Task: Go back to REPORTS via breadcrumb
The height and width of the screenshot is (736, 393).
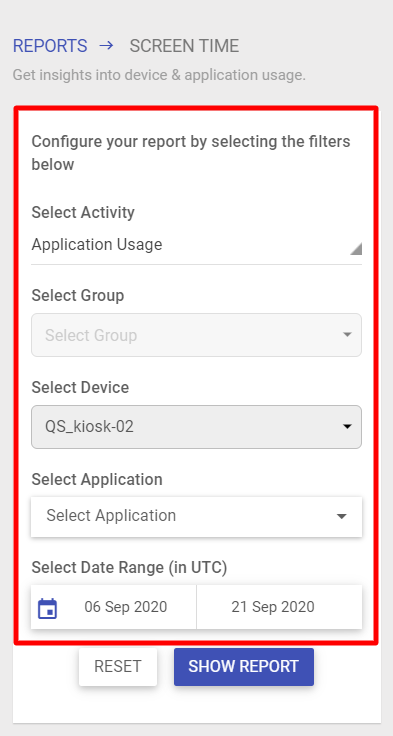Action: click(x=50, y=46)
